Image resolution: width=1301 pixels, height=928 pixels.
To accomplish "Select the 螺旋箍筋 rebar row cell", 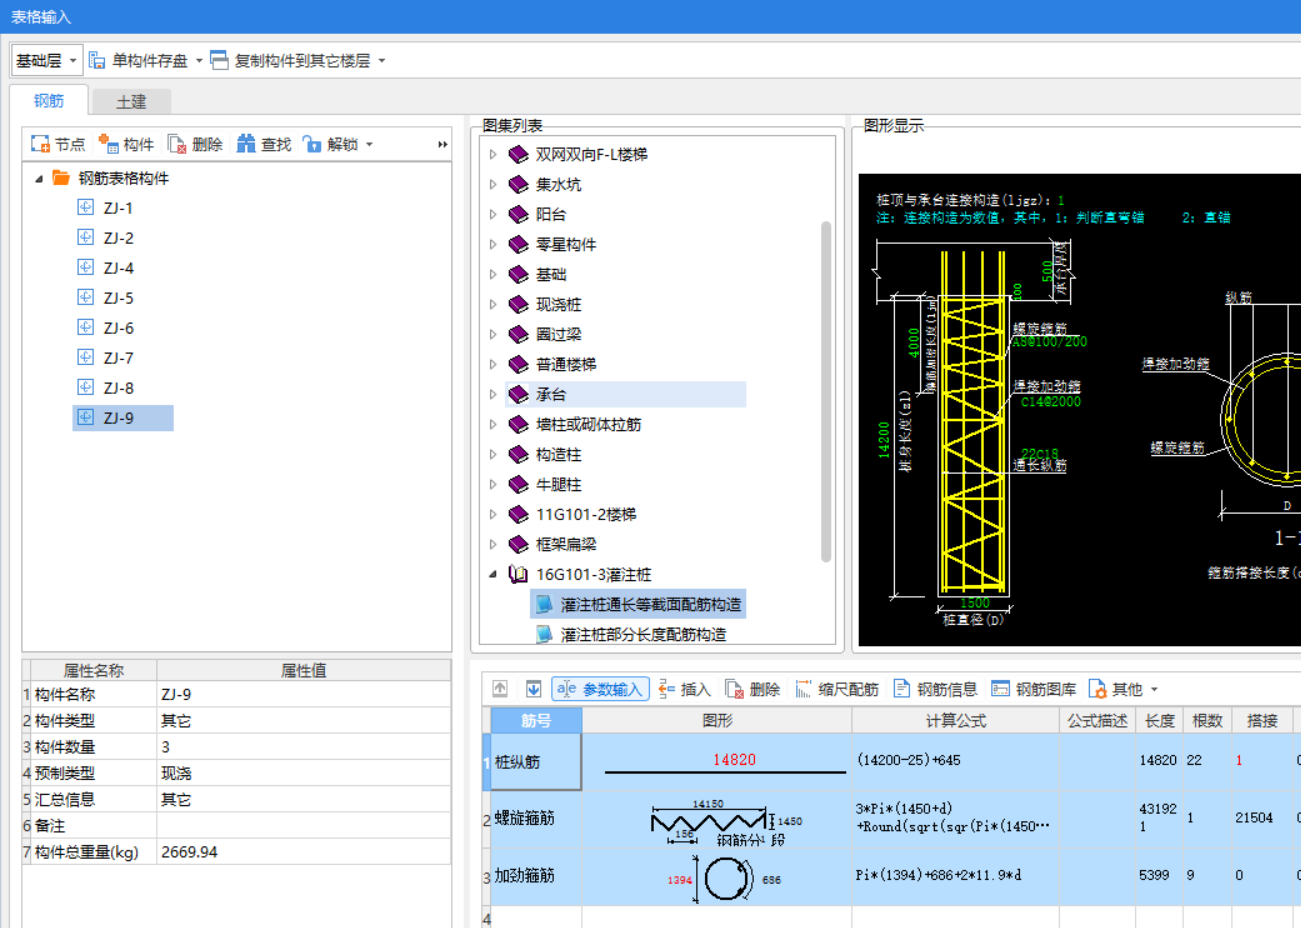I will point(536,819).
